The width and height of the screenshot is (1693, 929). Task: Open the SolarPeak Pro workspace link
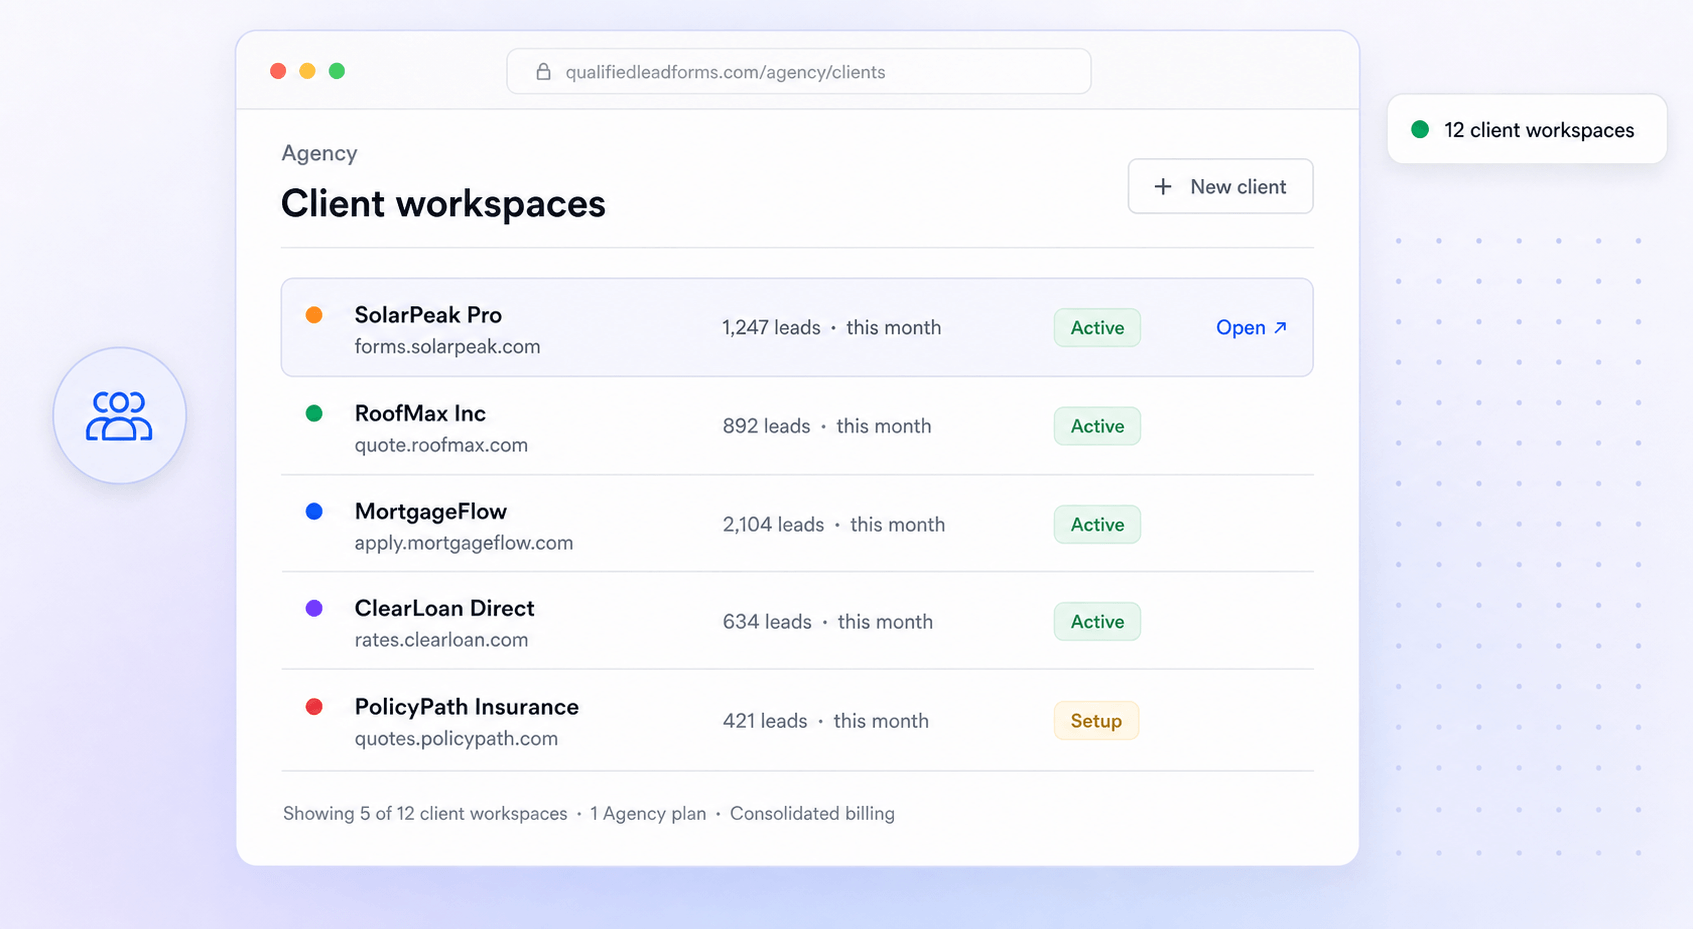point(1251,328)
